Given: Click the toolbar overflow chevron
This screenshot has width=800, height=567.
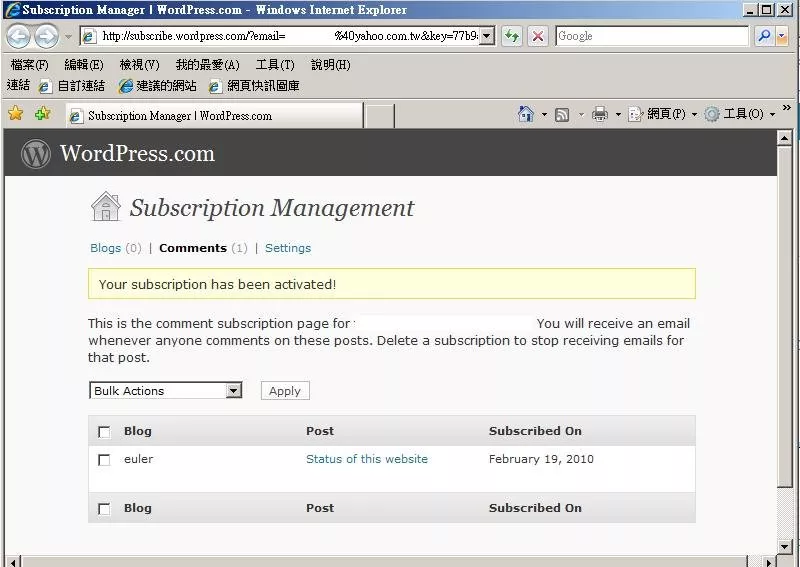Looking at the screenshot, I should [786, 107].
